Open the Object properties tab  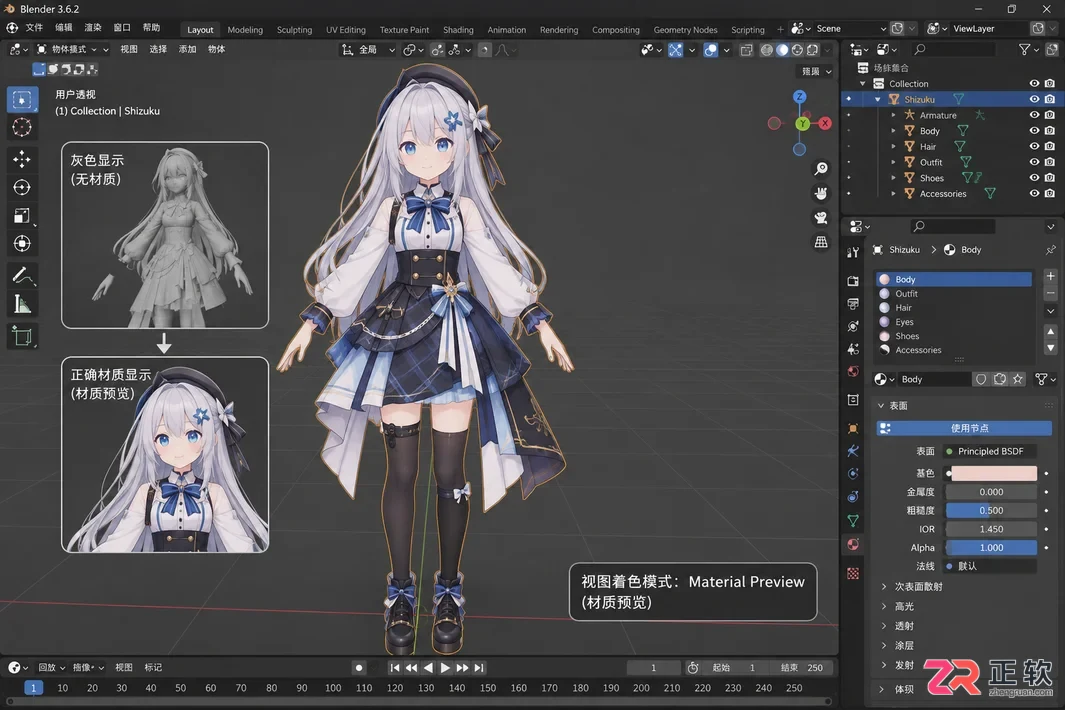pyautogui.click(x=853, y=428)
